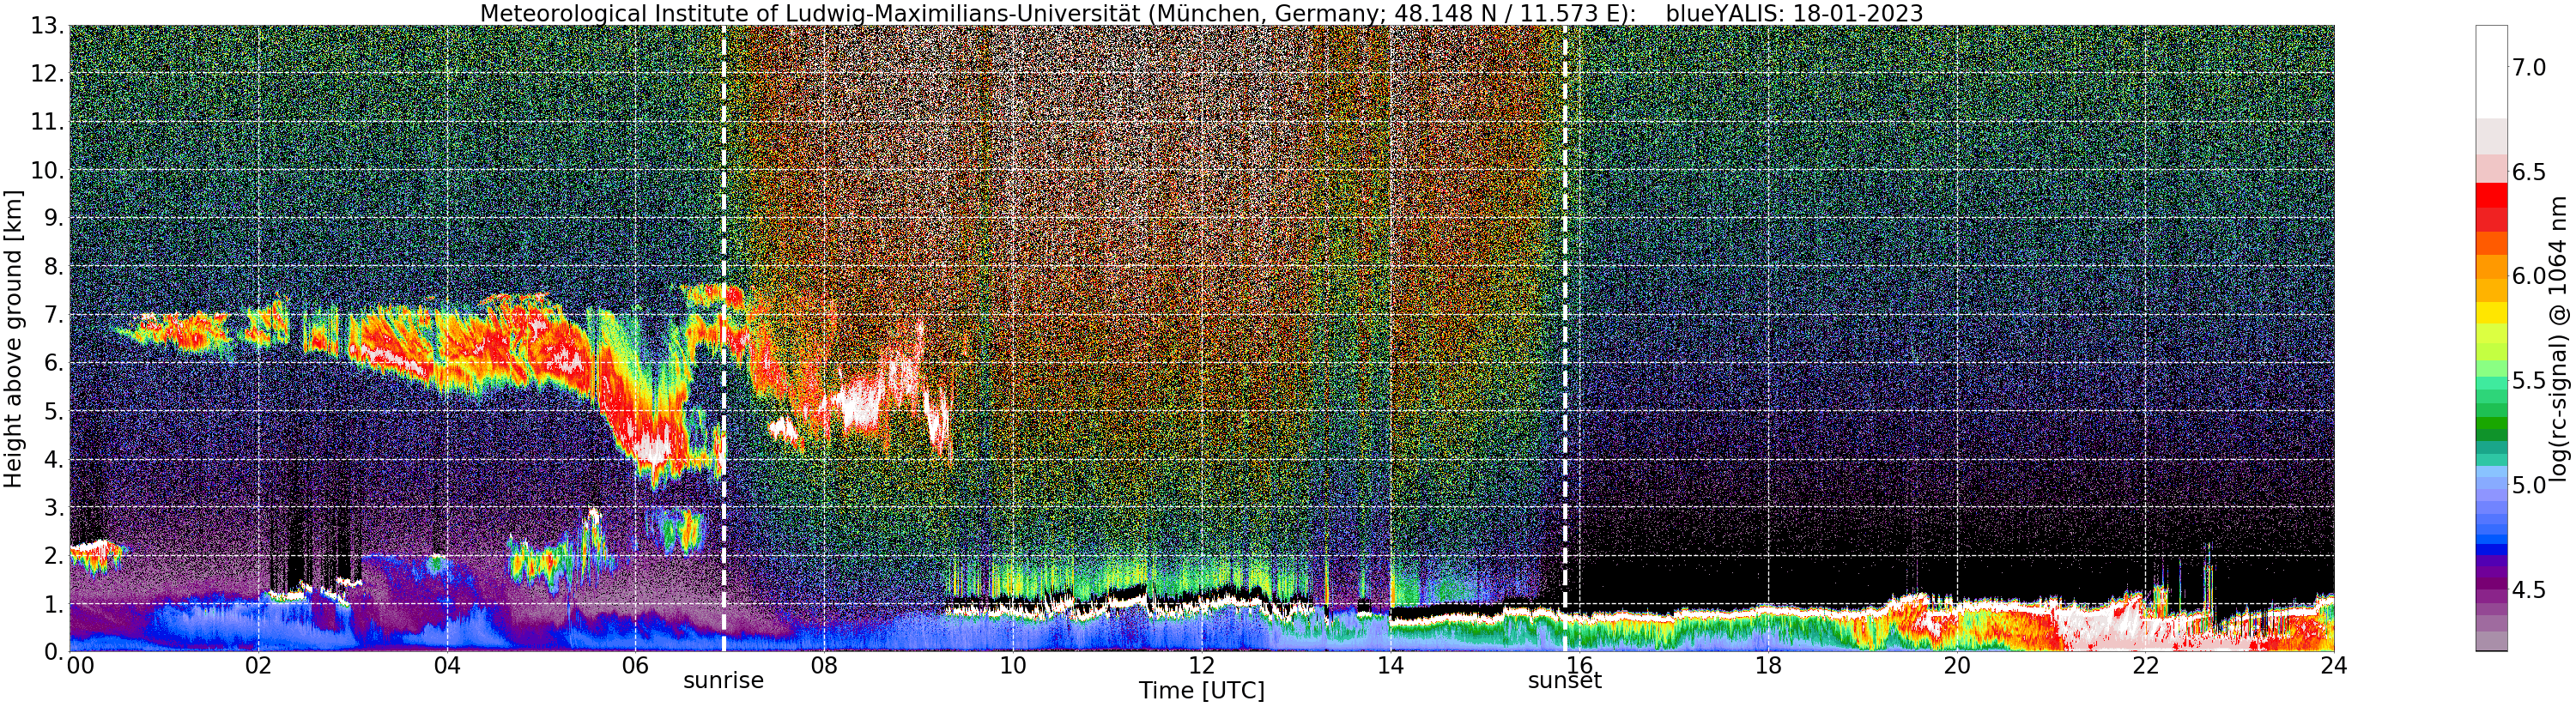Click the x-axis tick label 10
This screenshot has height=707, width=2576.
click(1013, 666)
